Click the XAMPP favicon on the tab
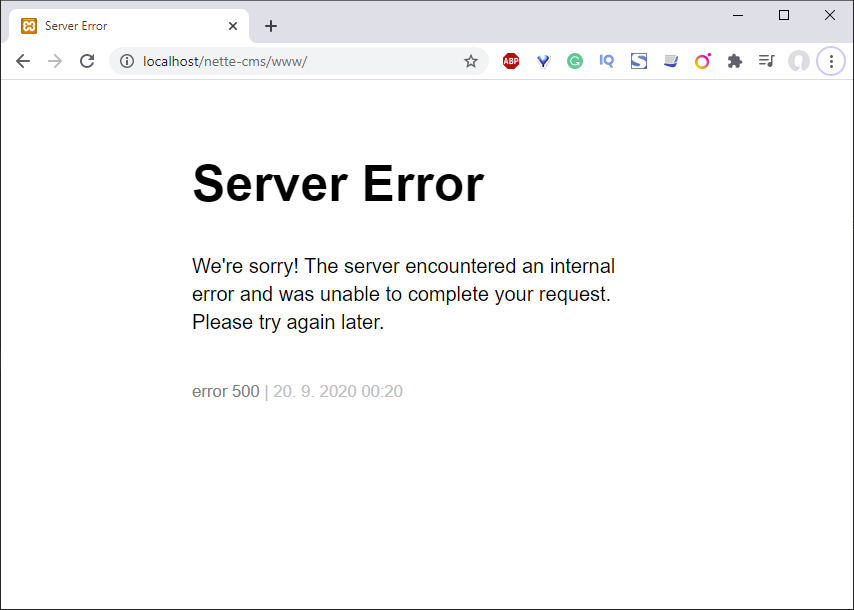 tap(27, 25)
